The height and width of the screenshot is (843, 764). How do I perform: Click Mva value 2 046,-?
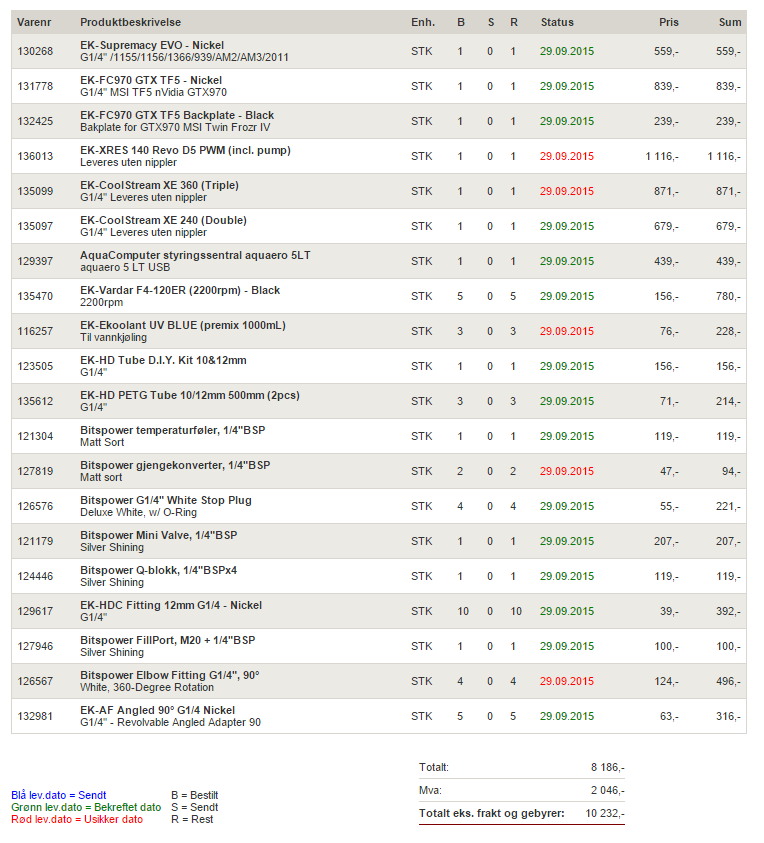coord(608,790)
